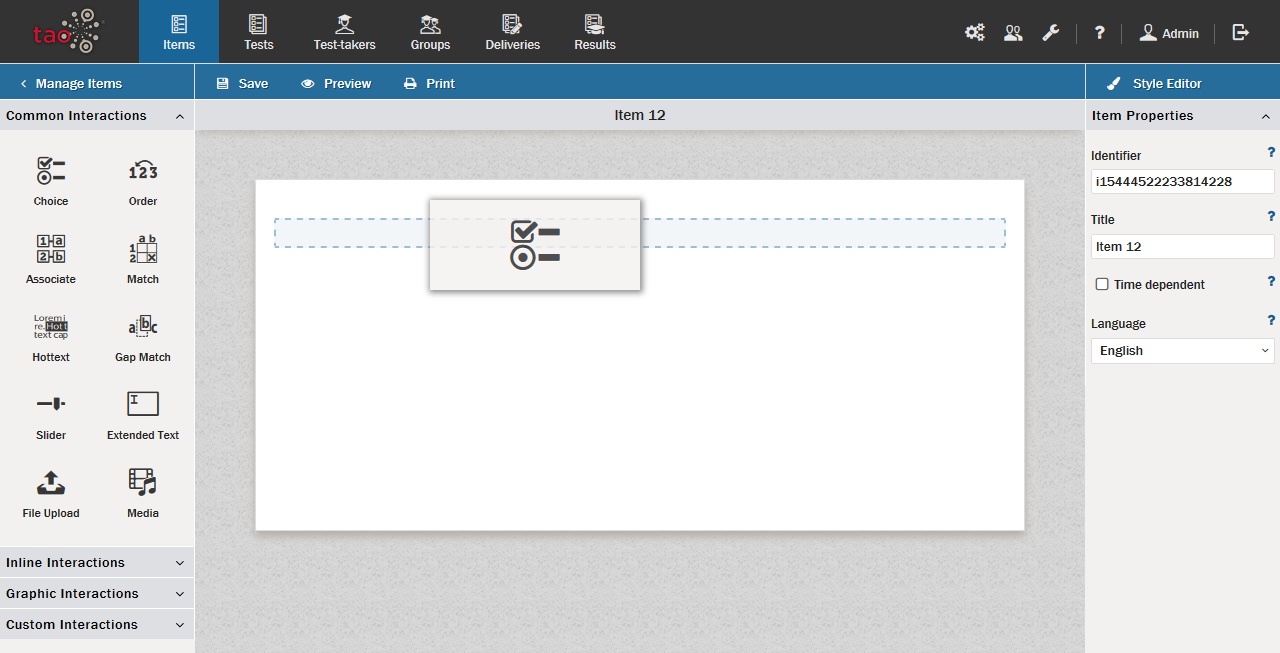1280x653 pixels.
Task: Select the Hottext interaction icon
Action: pyautogui.click(x=51, y=327)
